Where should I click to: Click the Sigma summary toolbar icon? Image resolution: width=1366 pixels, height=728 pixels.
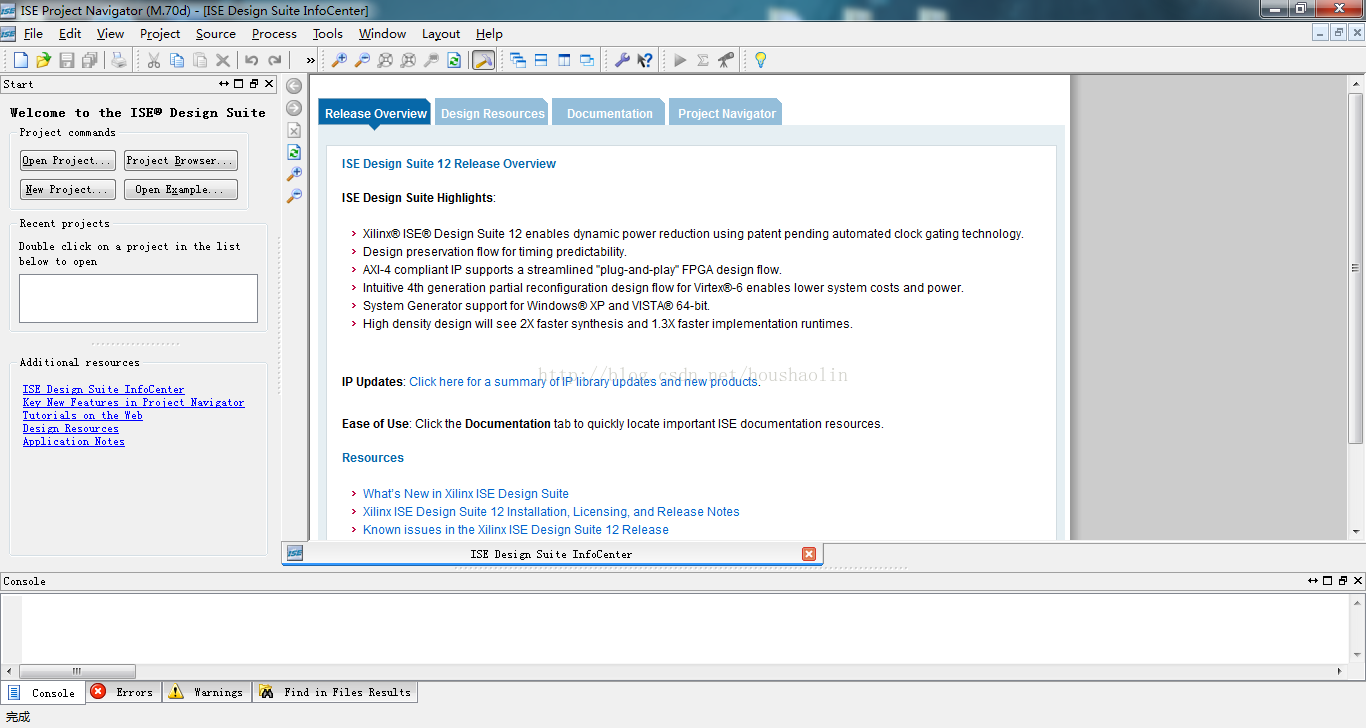(x=703, y=60)
